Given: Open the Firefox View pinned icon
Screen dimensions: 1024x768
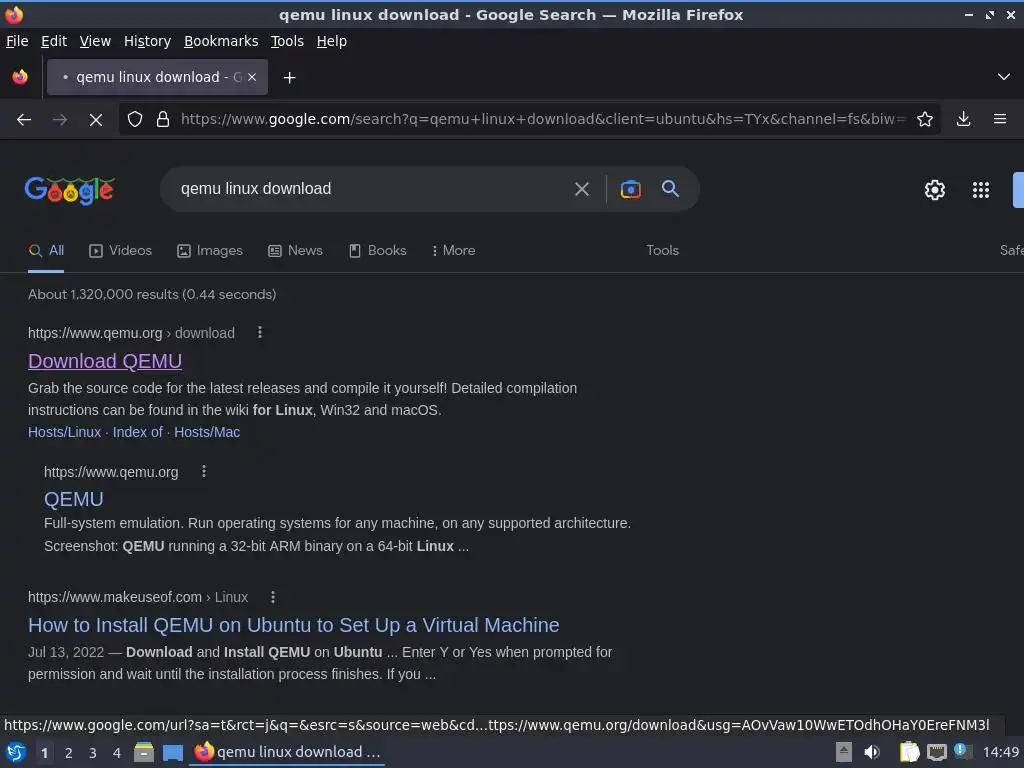Looking at the screenshot, I should point(20,77).
